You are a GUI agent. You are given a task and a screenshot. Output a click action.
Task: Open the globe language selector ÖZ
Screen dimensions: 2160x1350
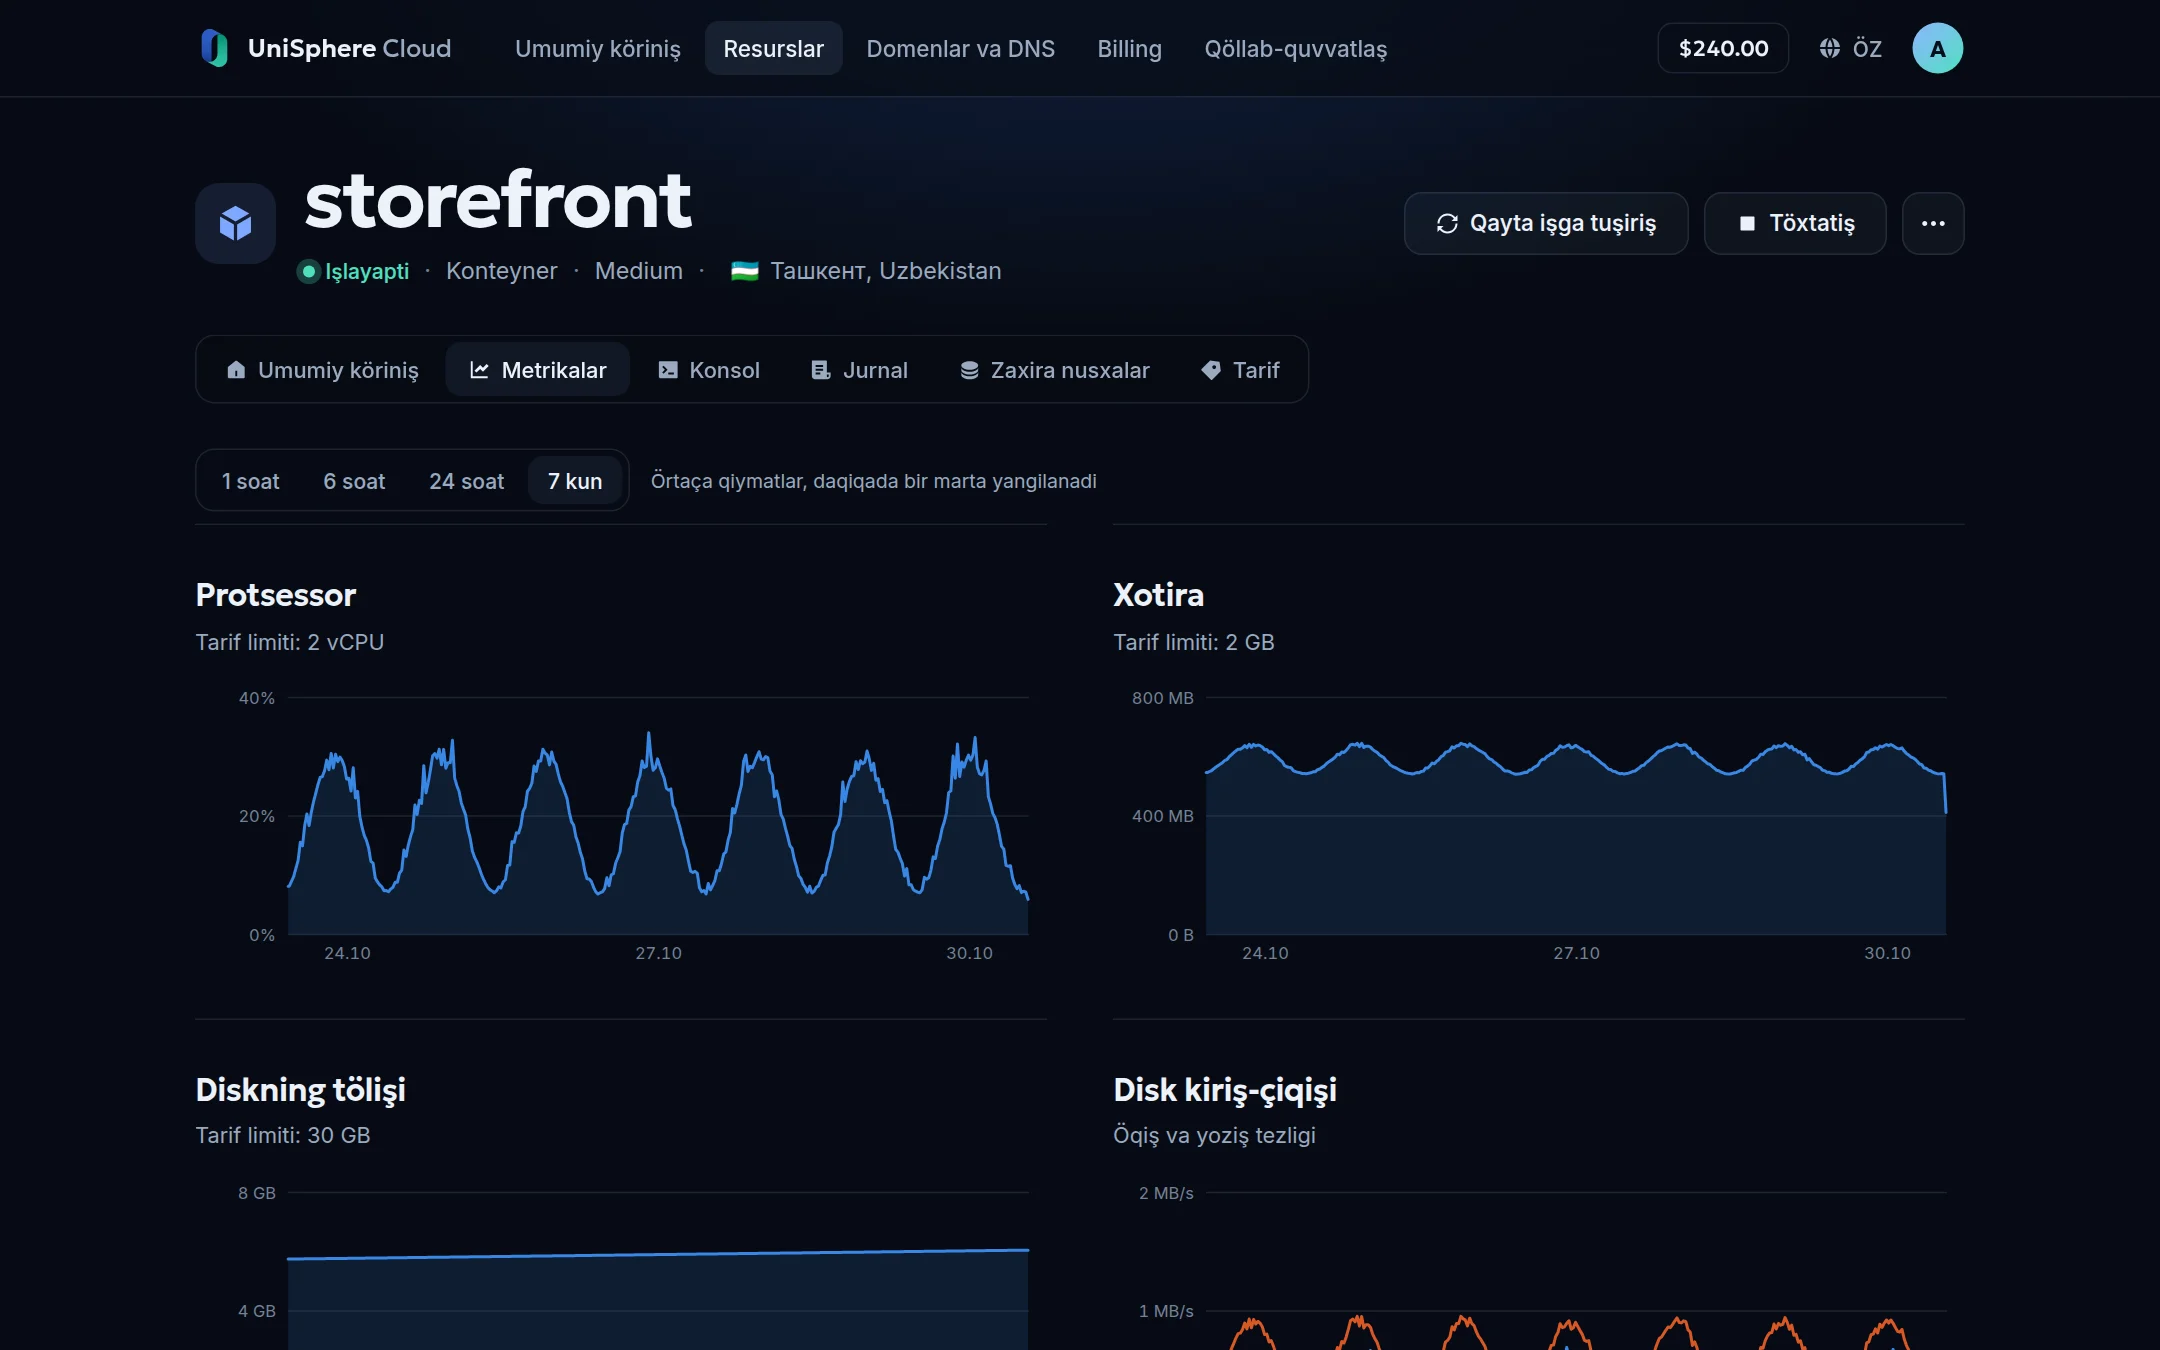1850,48
